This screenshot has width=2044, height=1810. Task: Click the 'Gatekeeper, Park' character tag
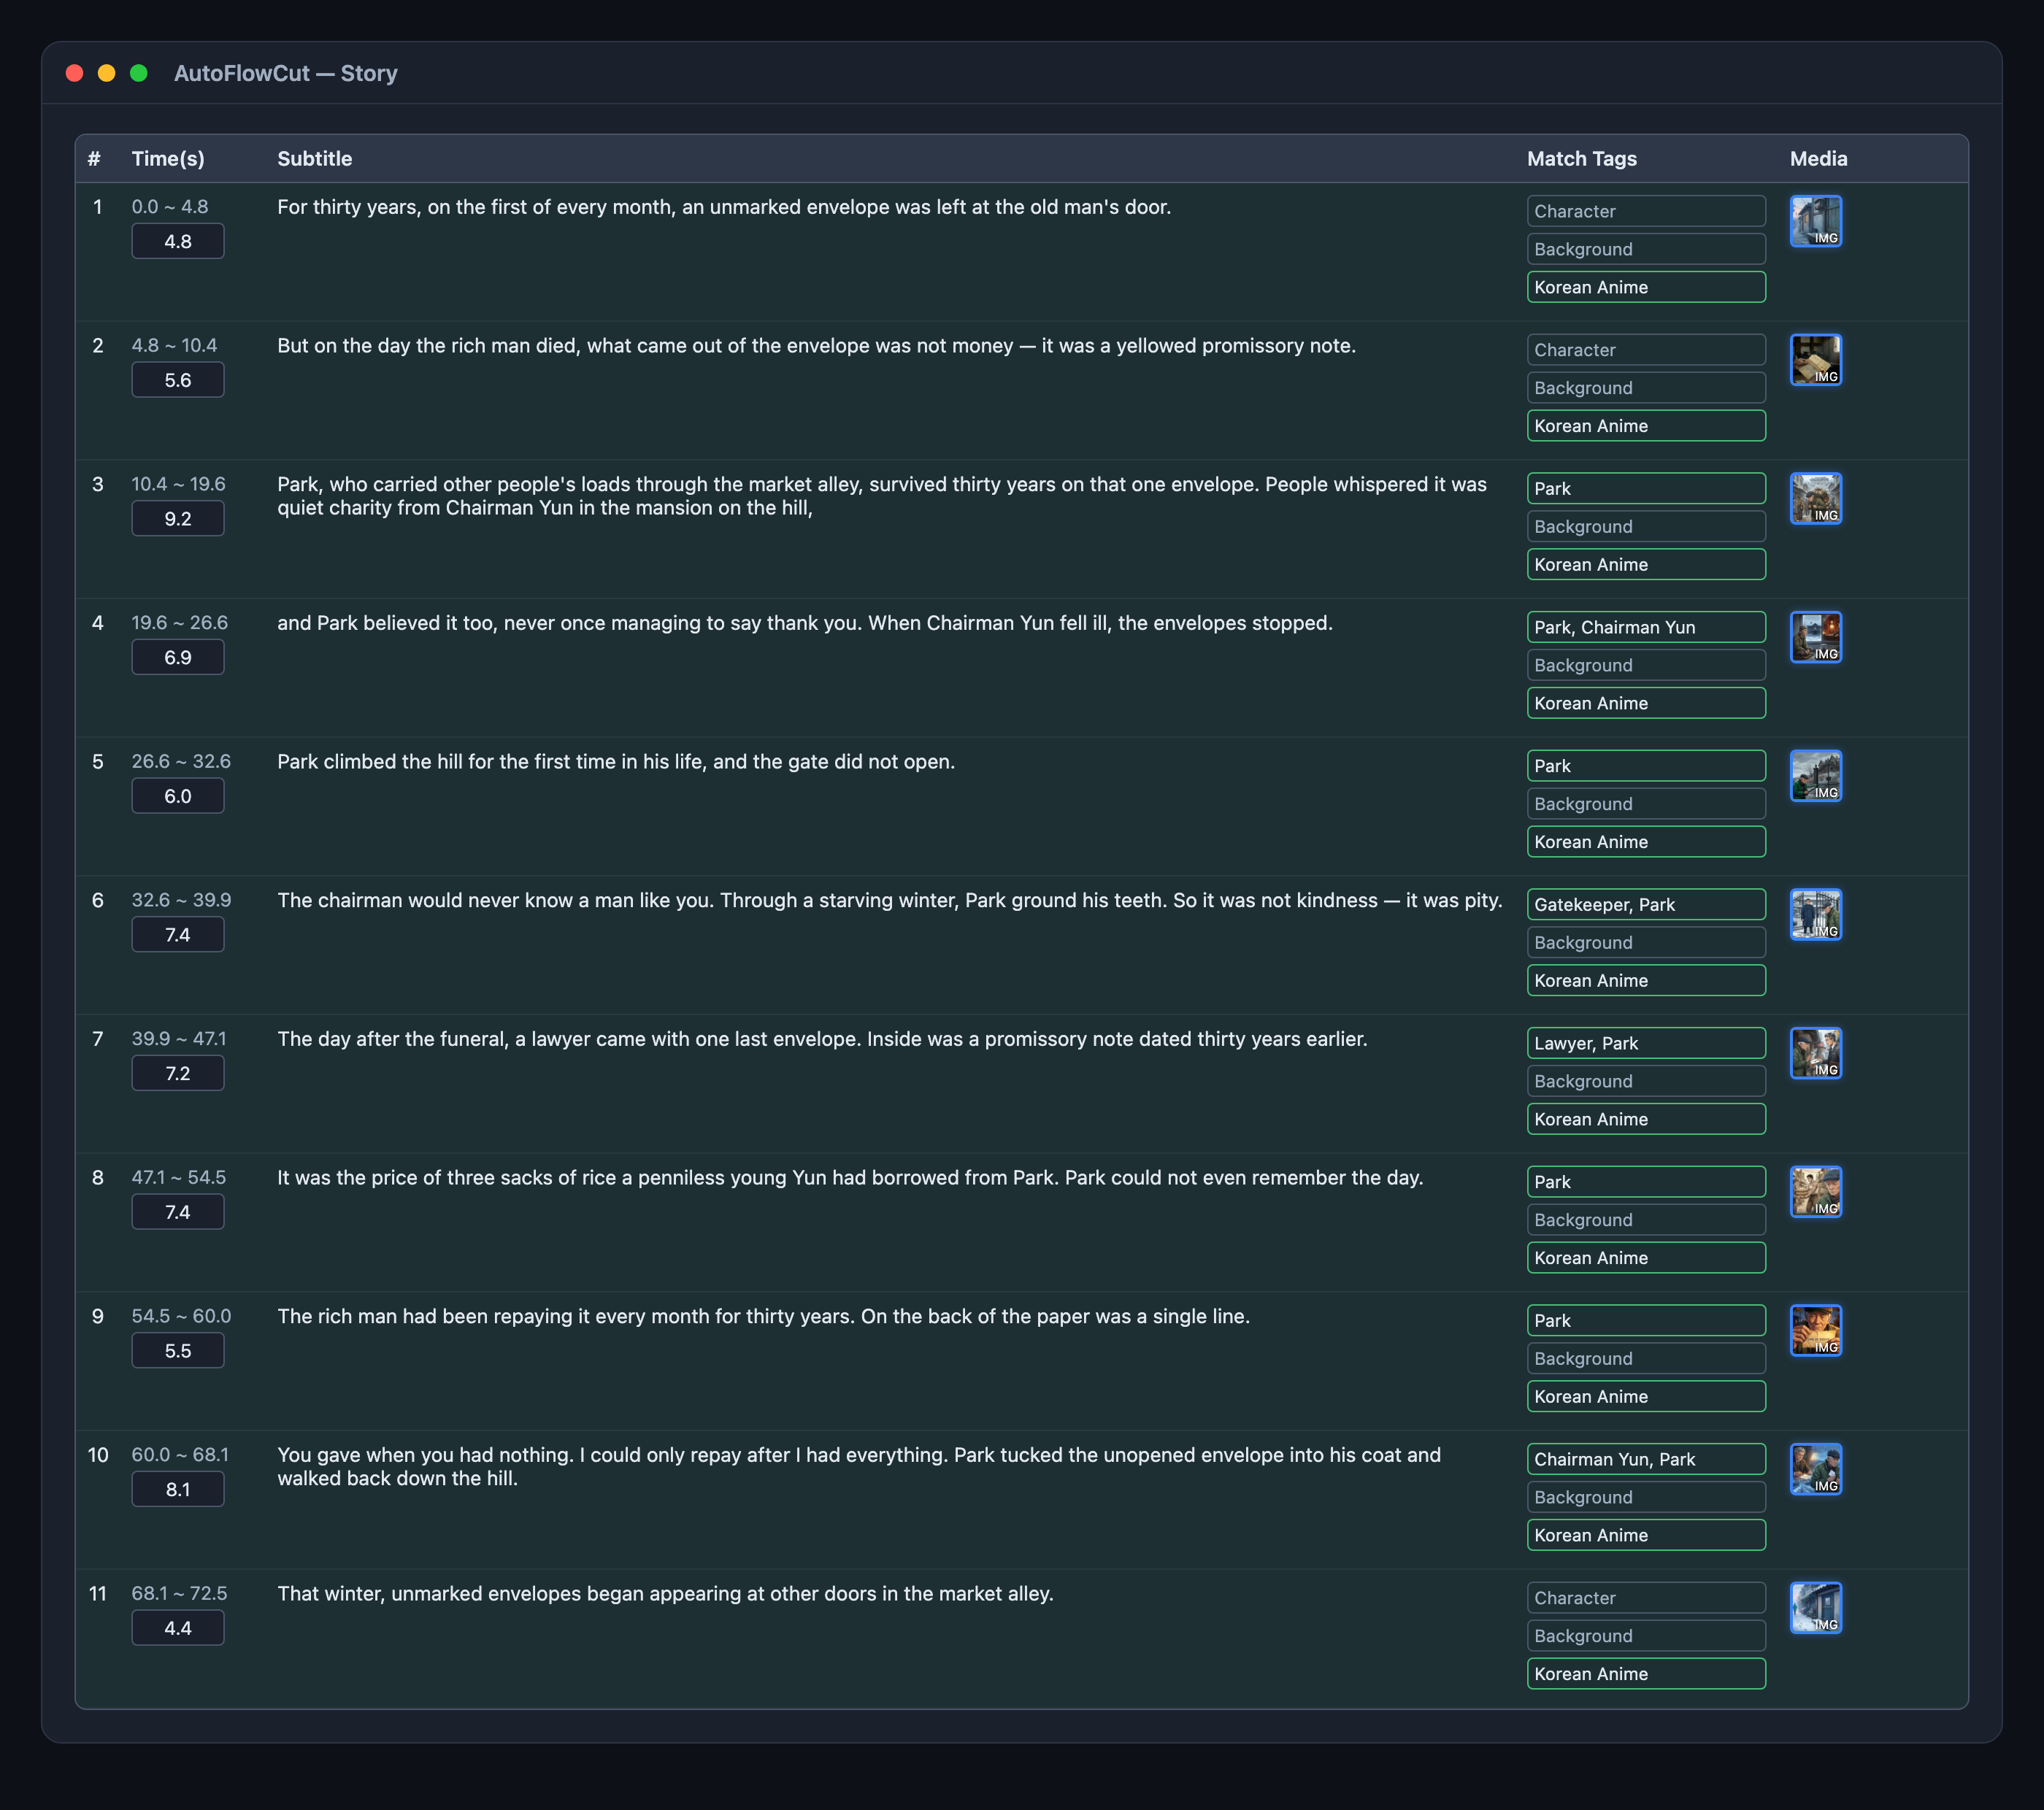point(1646,904)
